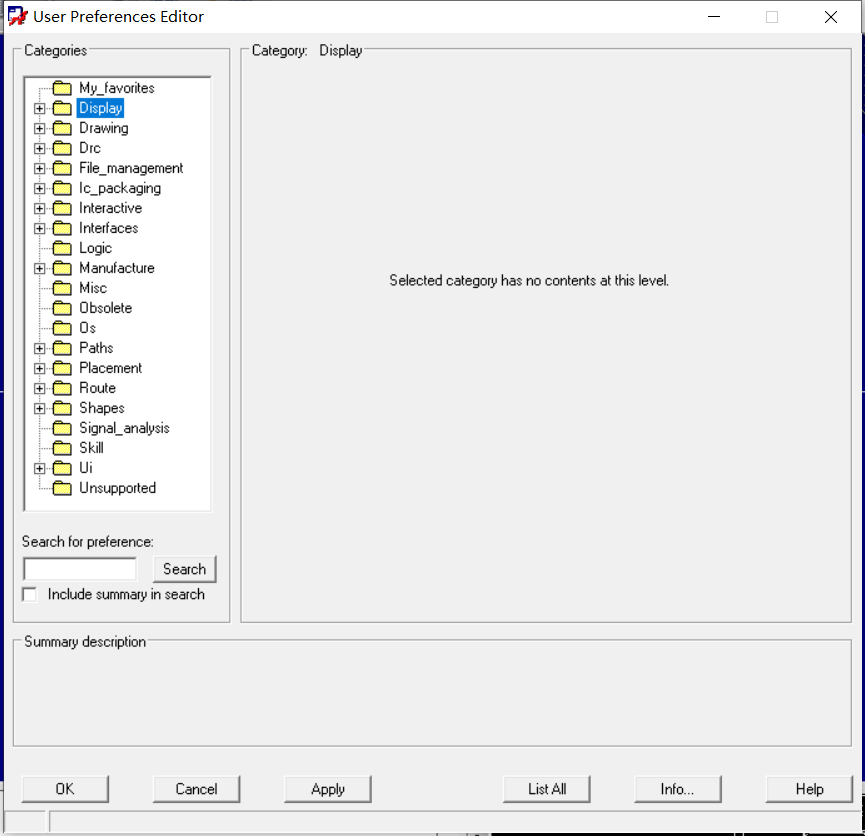Click the Skill folder icon
The image size is (865, 836).
coord(62,448)
